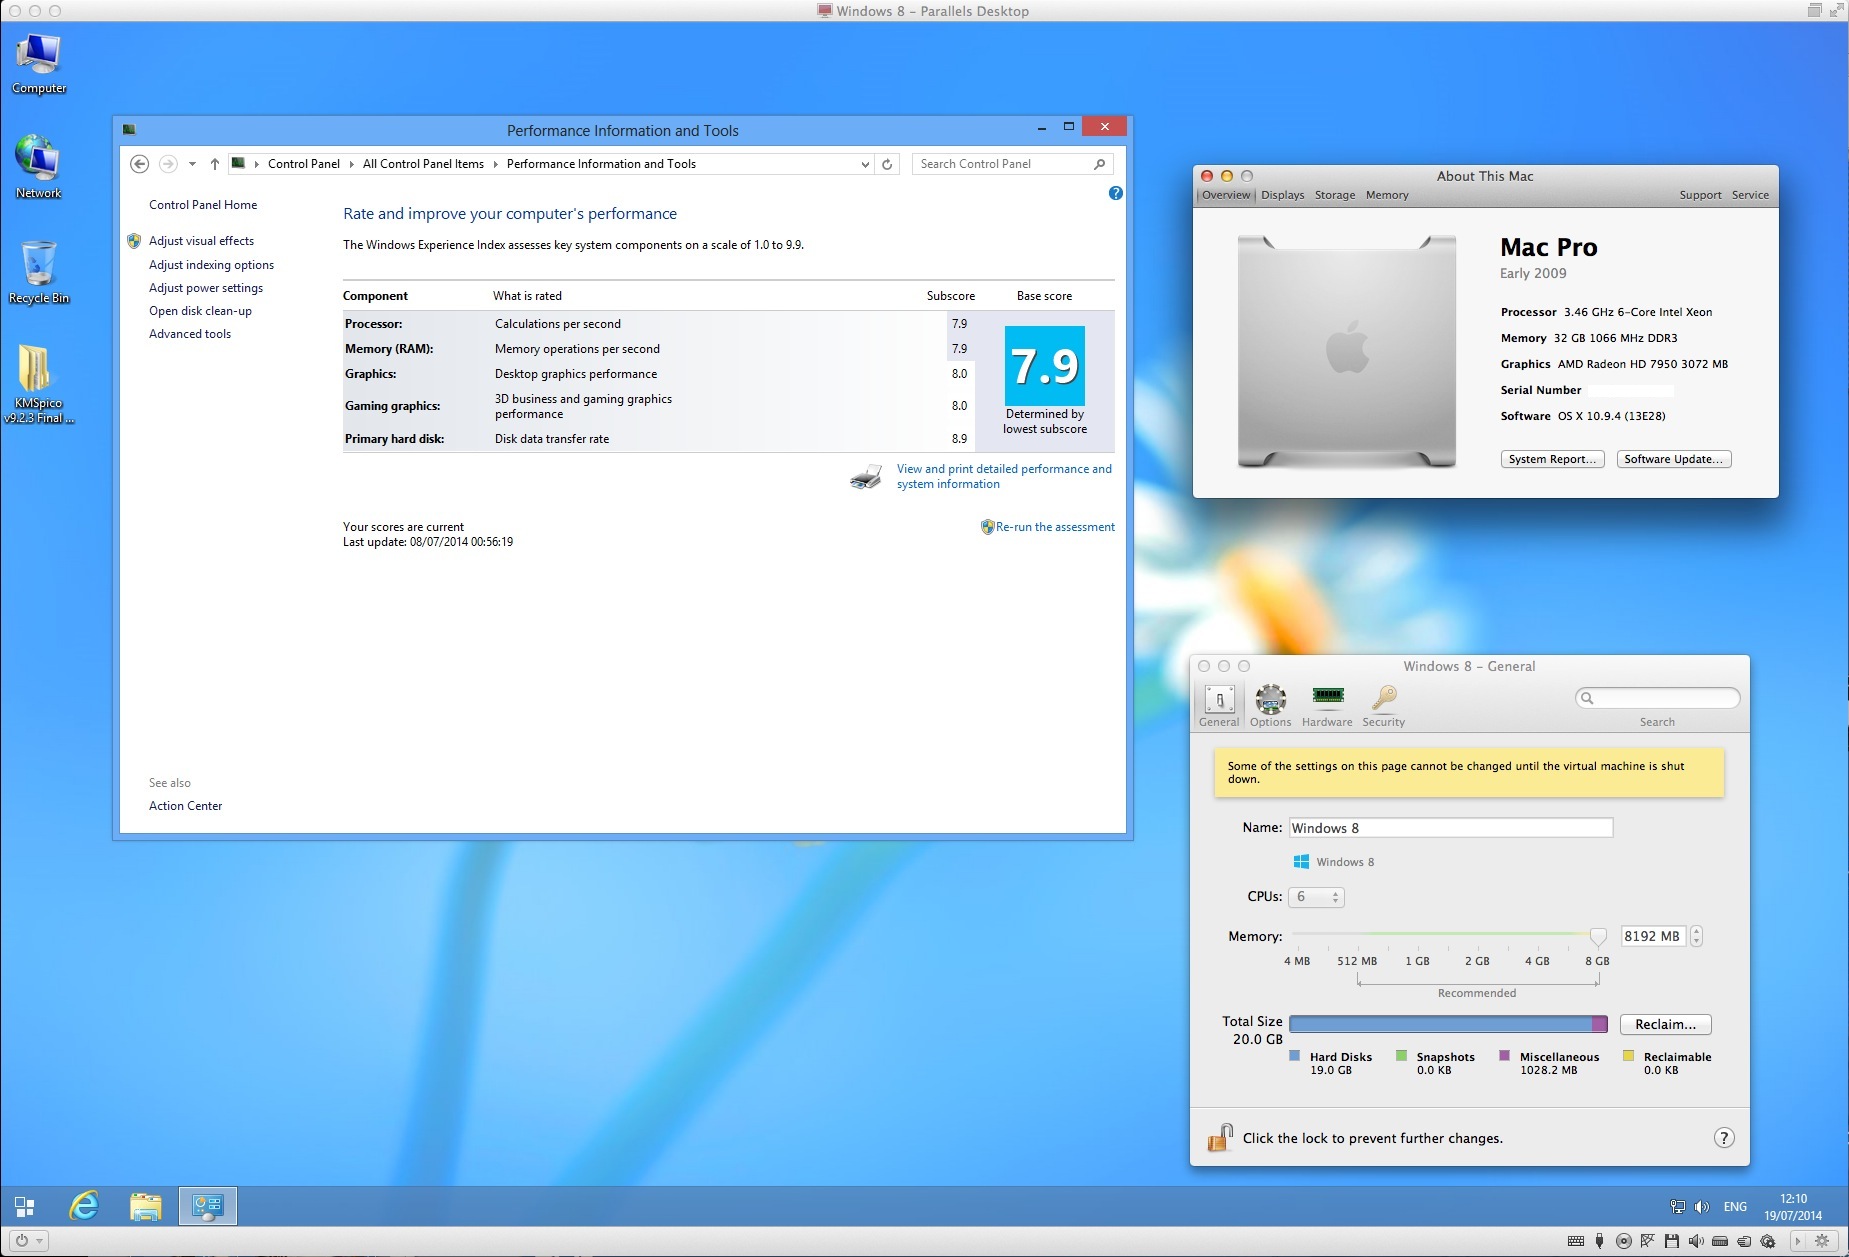Enter full screen from Parallels title bar
Viewport: 1849px width, 1257px height.
tap(1836, 10)
